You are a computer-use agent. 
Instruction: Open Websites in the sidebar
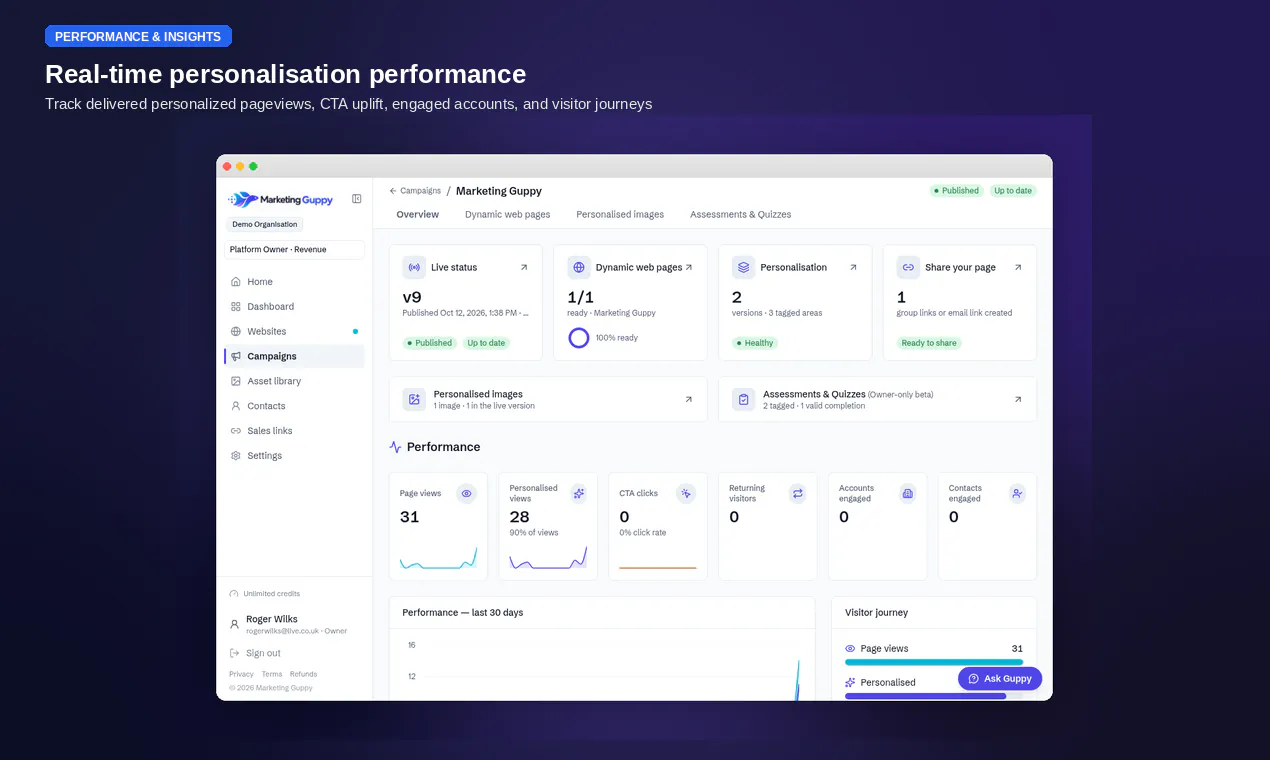click(x=294, y=331)
